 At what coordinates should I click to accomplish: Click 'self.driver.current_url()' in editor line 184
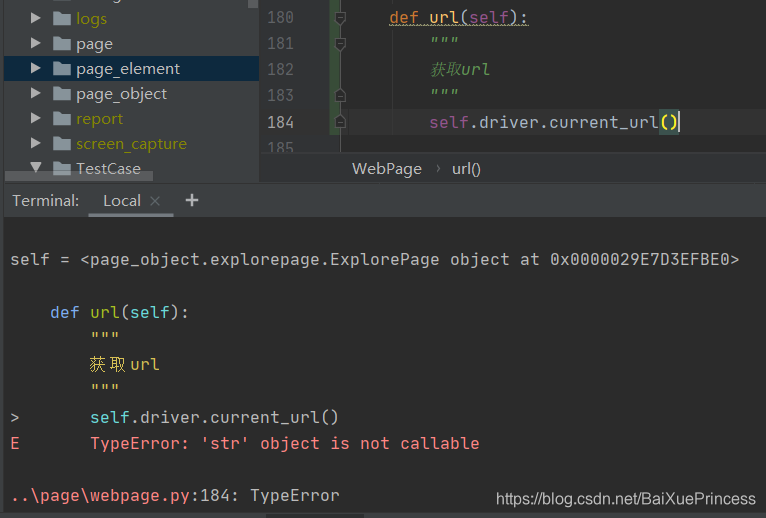coord(553,122)
